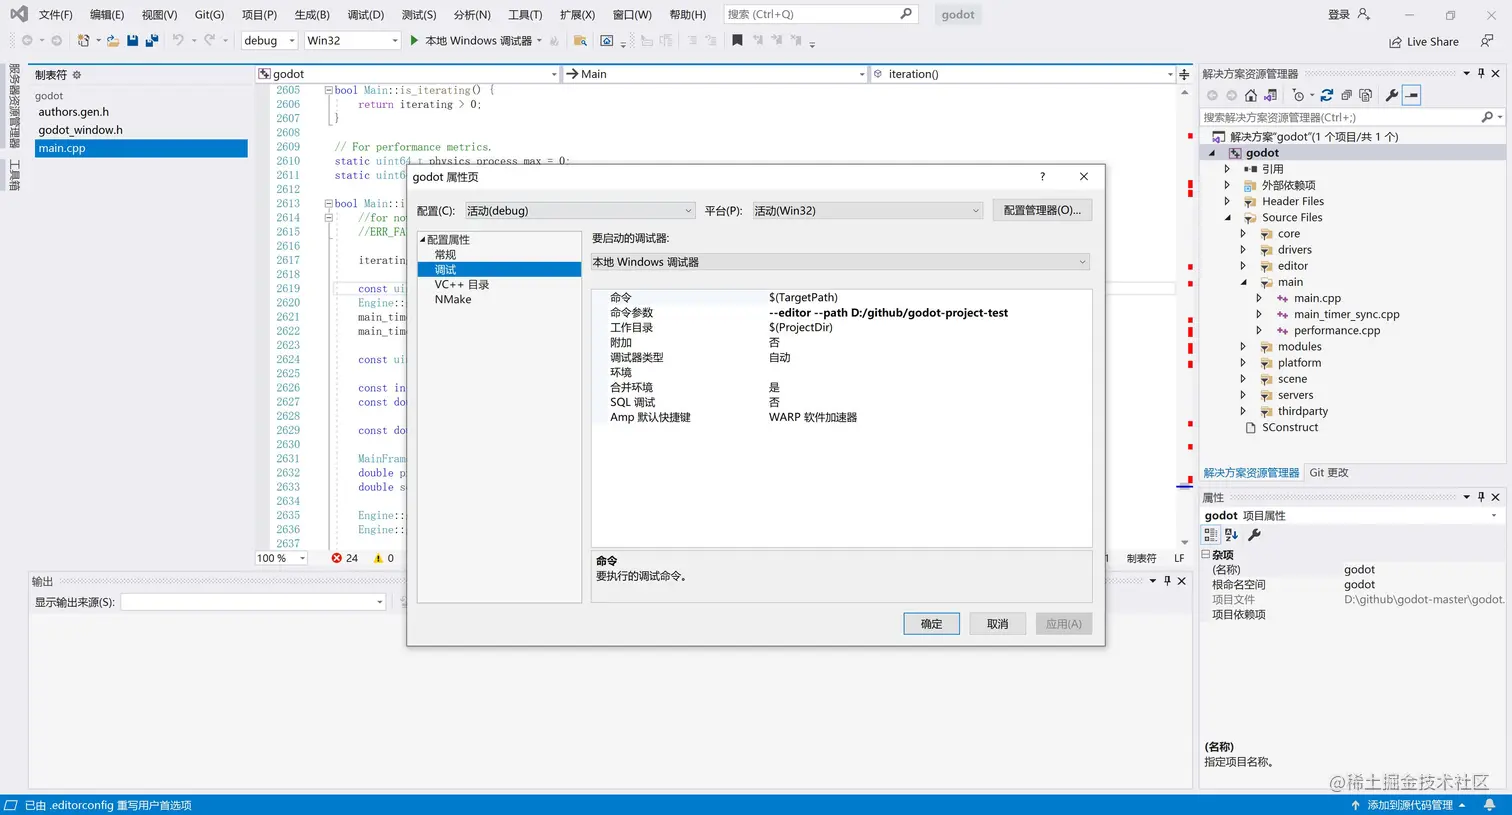Select 常规 in the property tree

[x=446, y=255]
